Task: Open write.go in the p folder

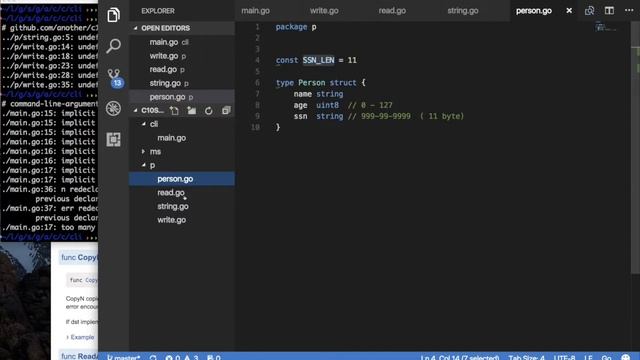Action: coord(171,220)
